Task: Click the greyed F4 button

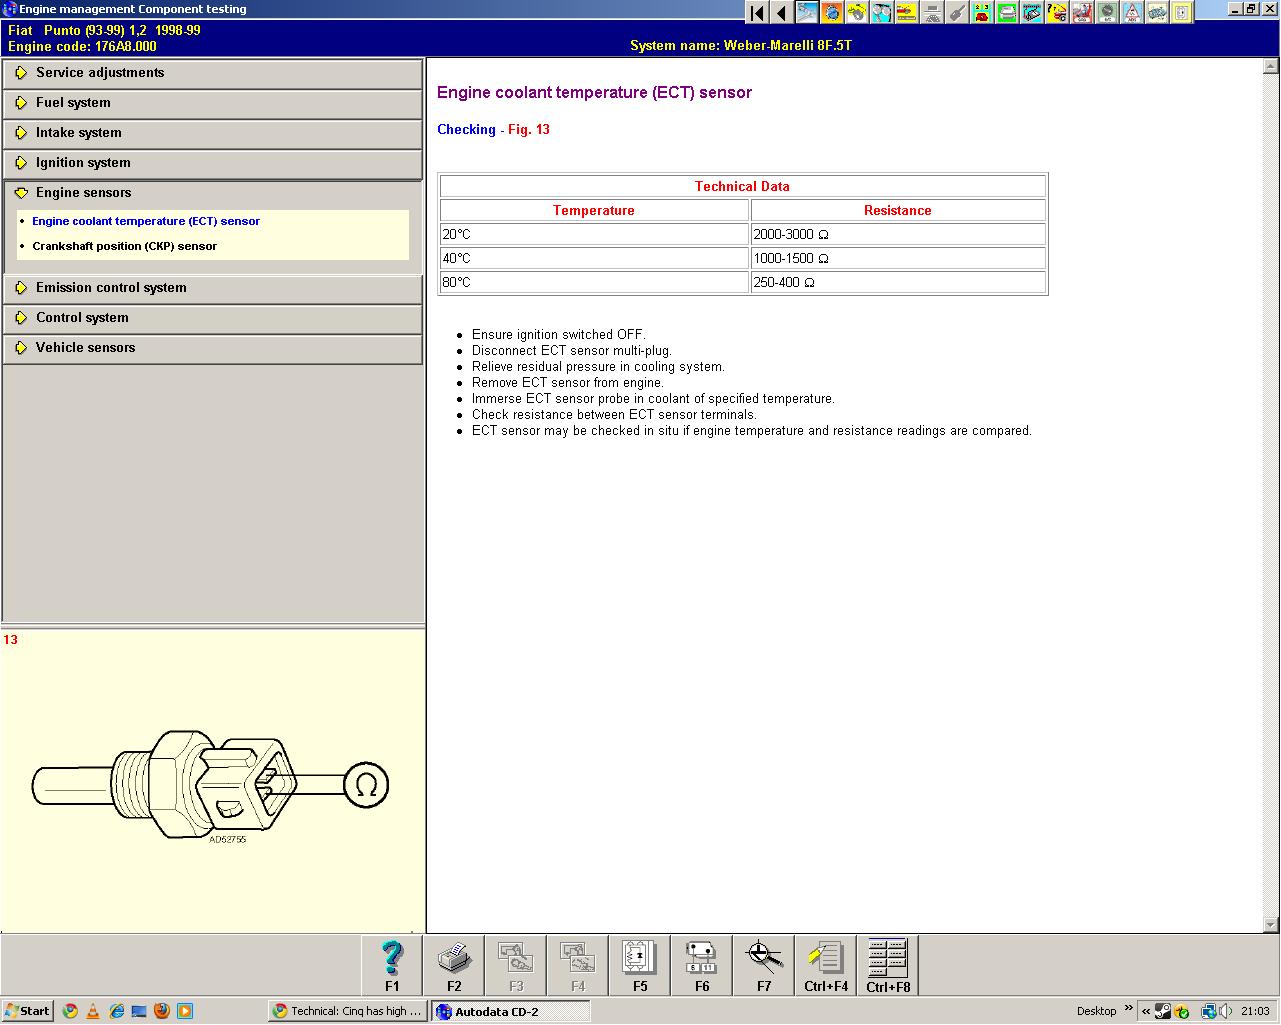Action: 578,966
